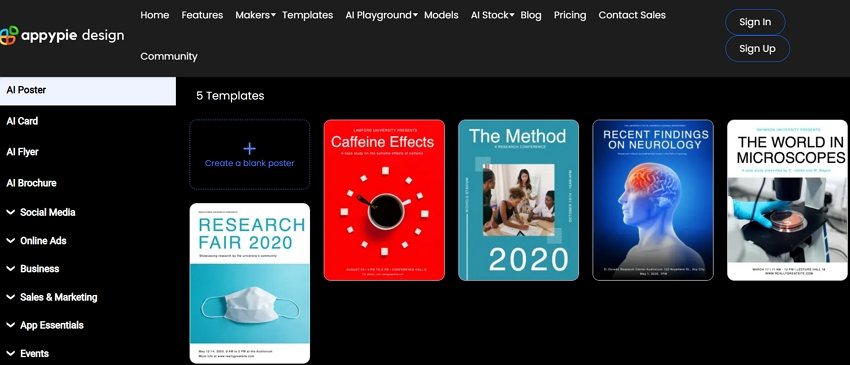Open the Research Fair 2020 template
The height and width of the screenshot is (365, 850).
pos(250,283)
